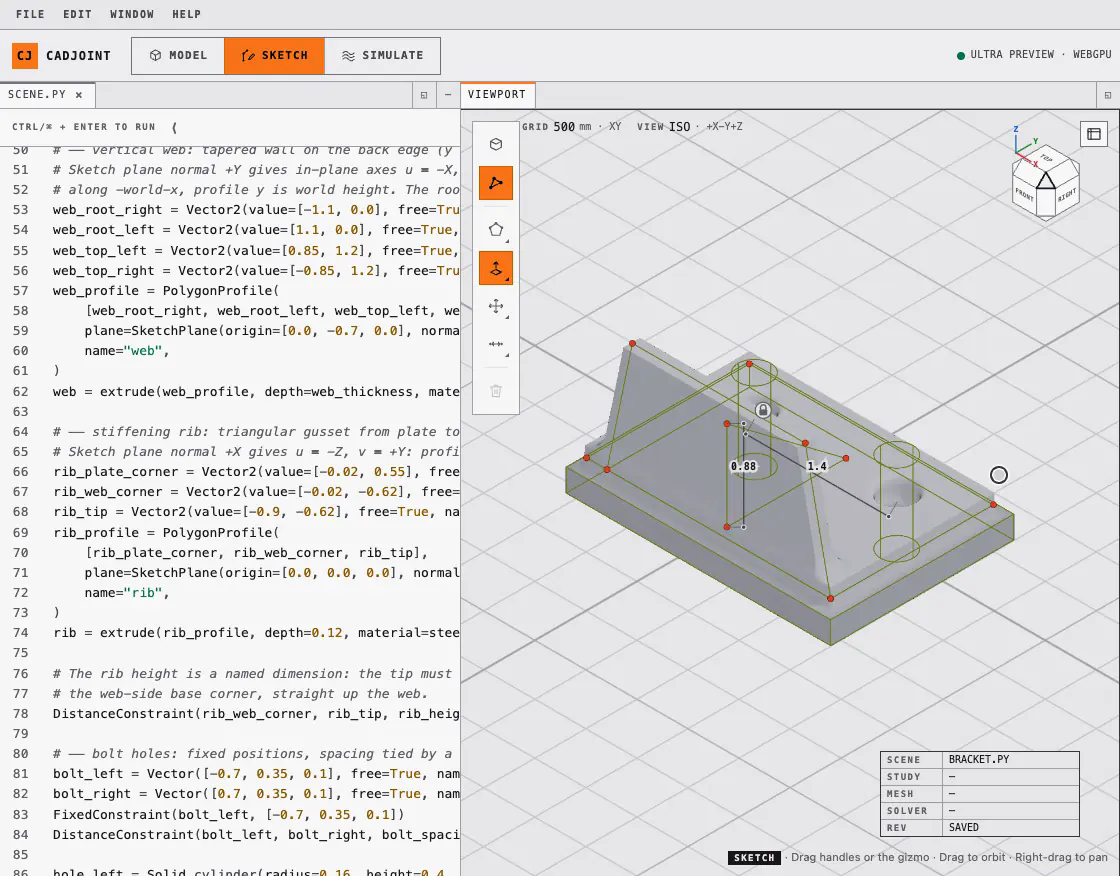The image size is (1120, 876).
Task: Click line 78 DistanceConstraint rib_web_corner
Action: (256, 714)
